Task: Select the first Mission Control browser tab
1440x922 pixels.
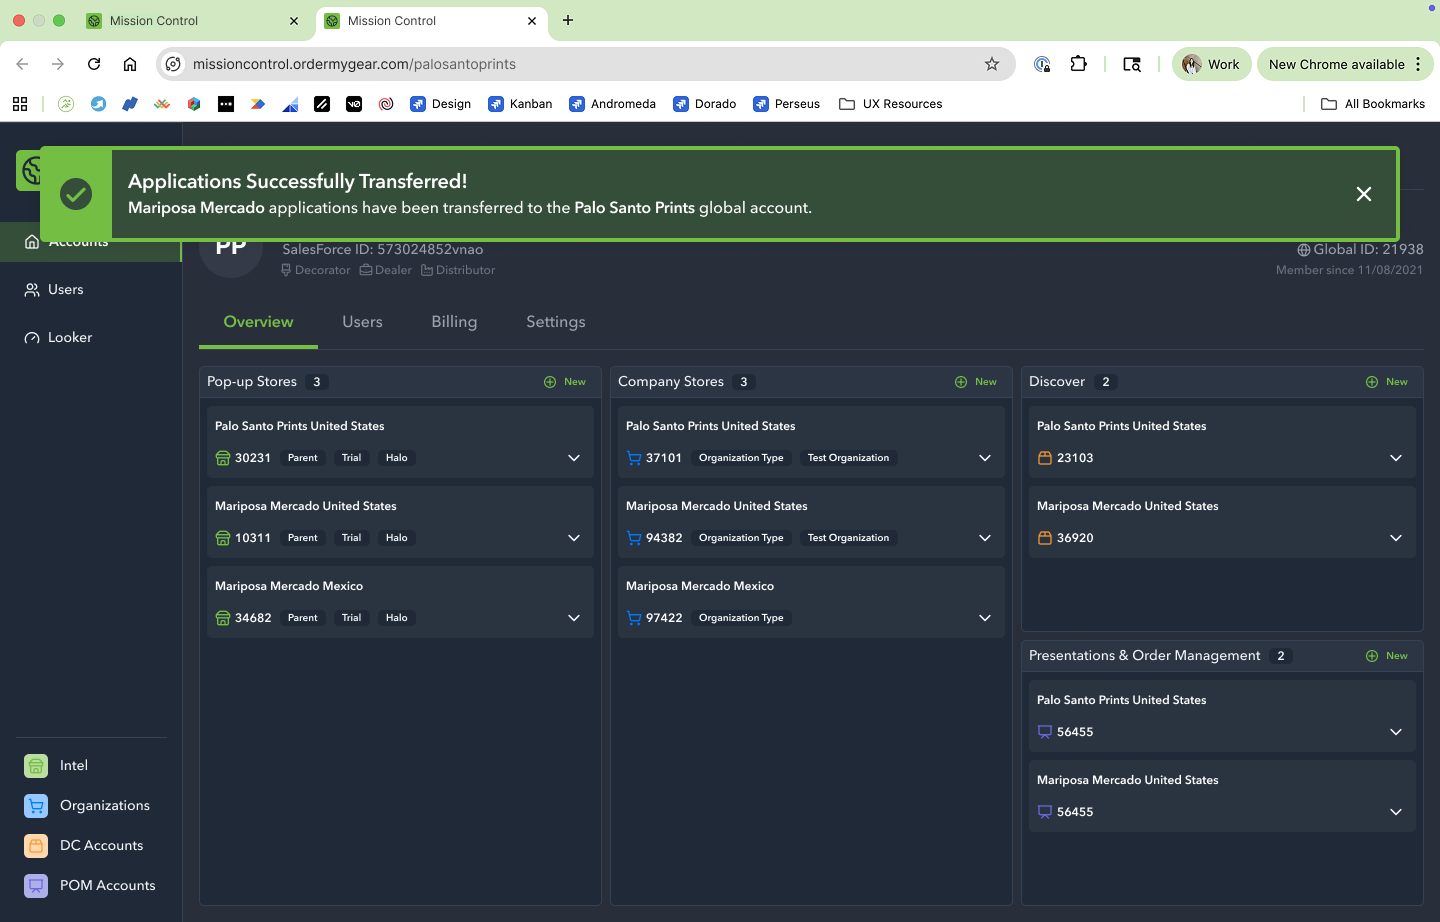Action: click(192, 20)
